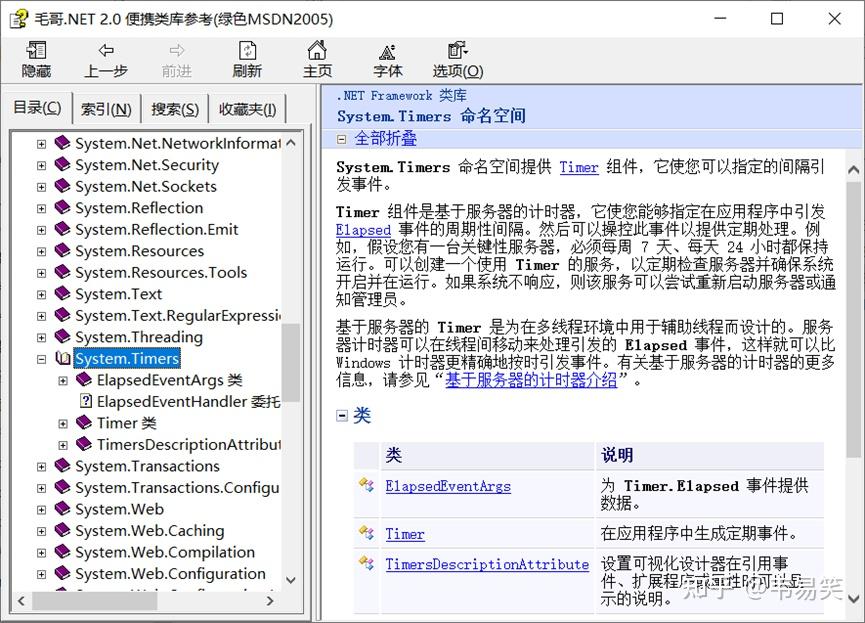The height and width of the screenshot is (623, 865).
Task: Open the 字体 (Font) toolbar icon
Action: pos(387,58)
